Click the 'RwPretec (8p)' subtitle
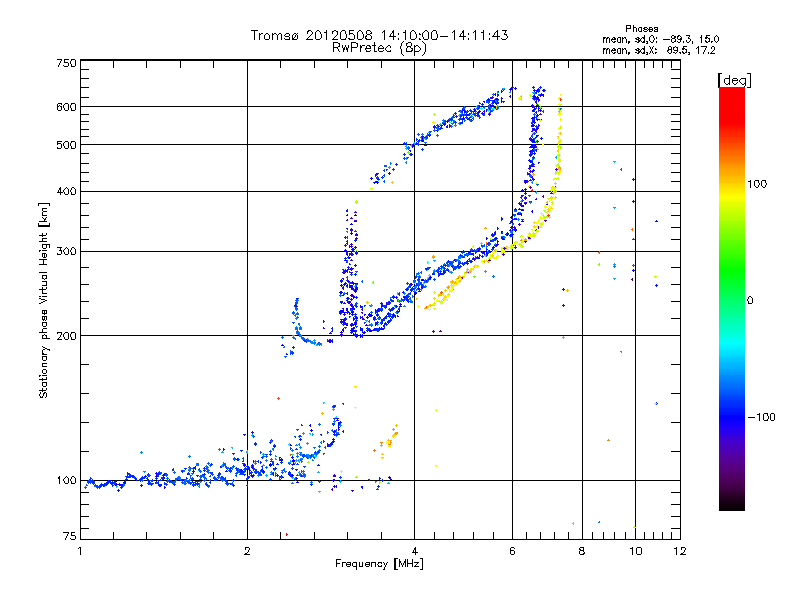The width and height of the screenshot is (800, 600). 379,48
